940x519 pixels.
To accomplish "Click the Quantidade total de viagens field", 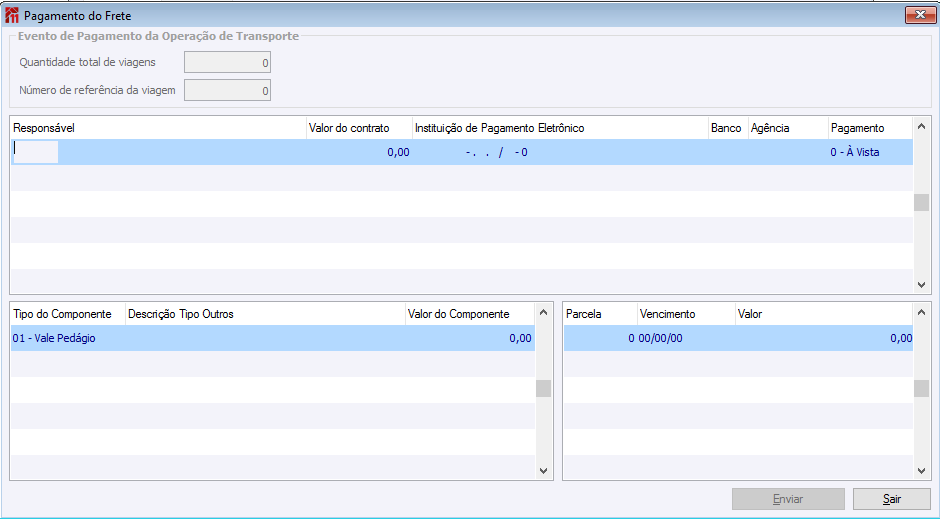I will [x=227, y=62].
